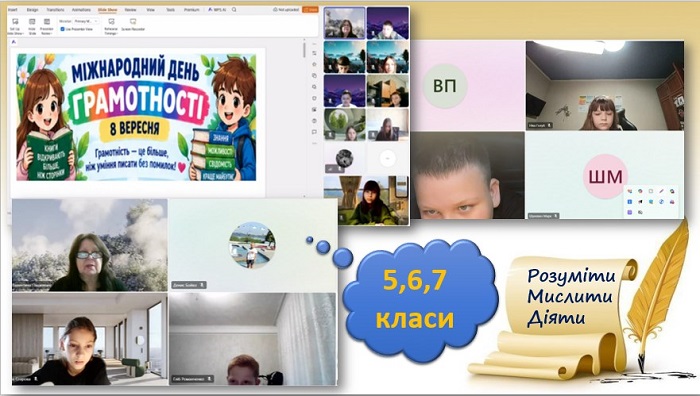
Task: Expand the Monitor dropdown list
Action: coord(86,21)
